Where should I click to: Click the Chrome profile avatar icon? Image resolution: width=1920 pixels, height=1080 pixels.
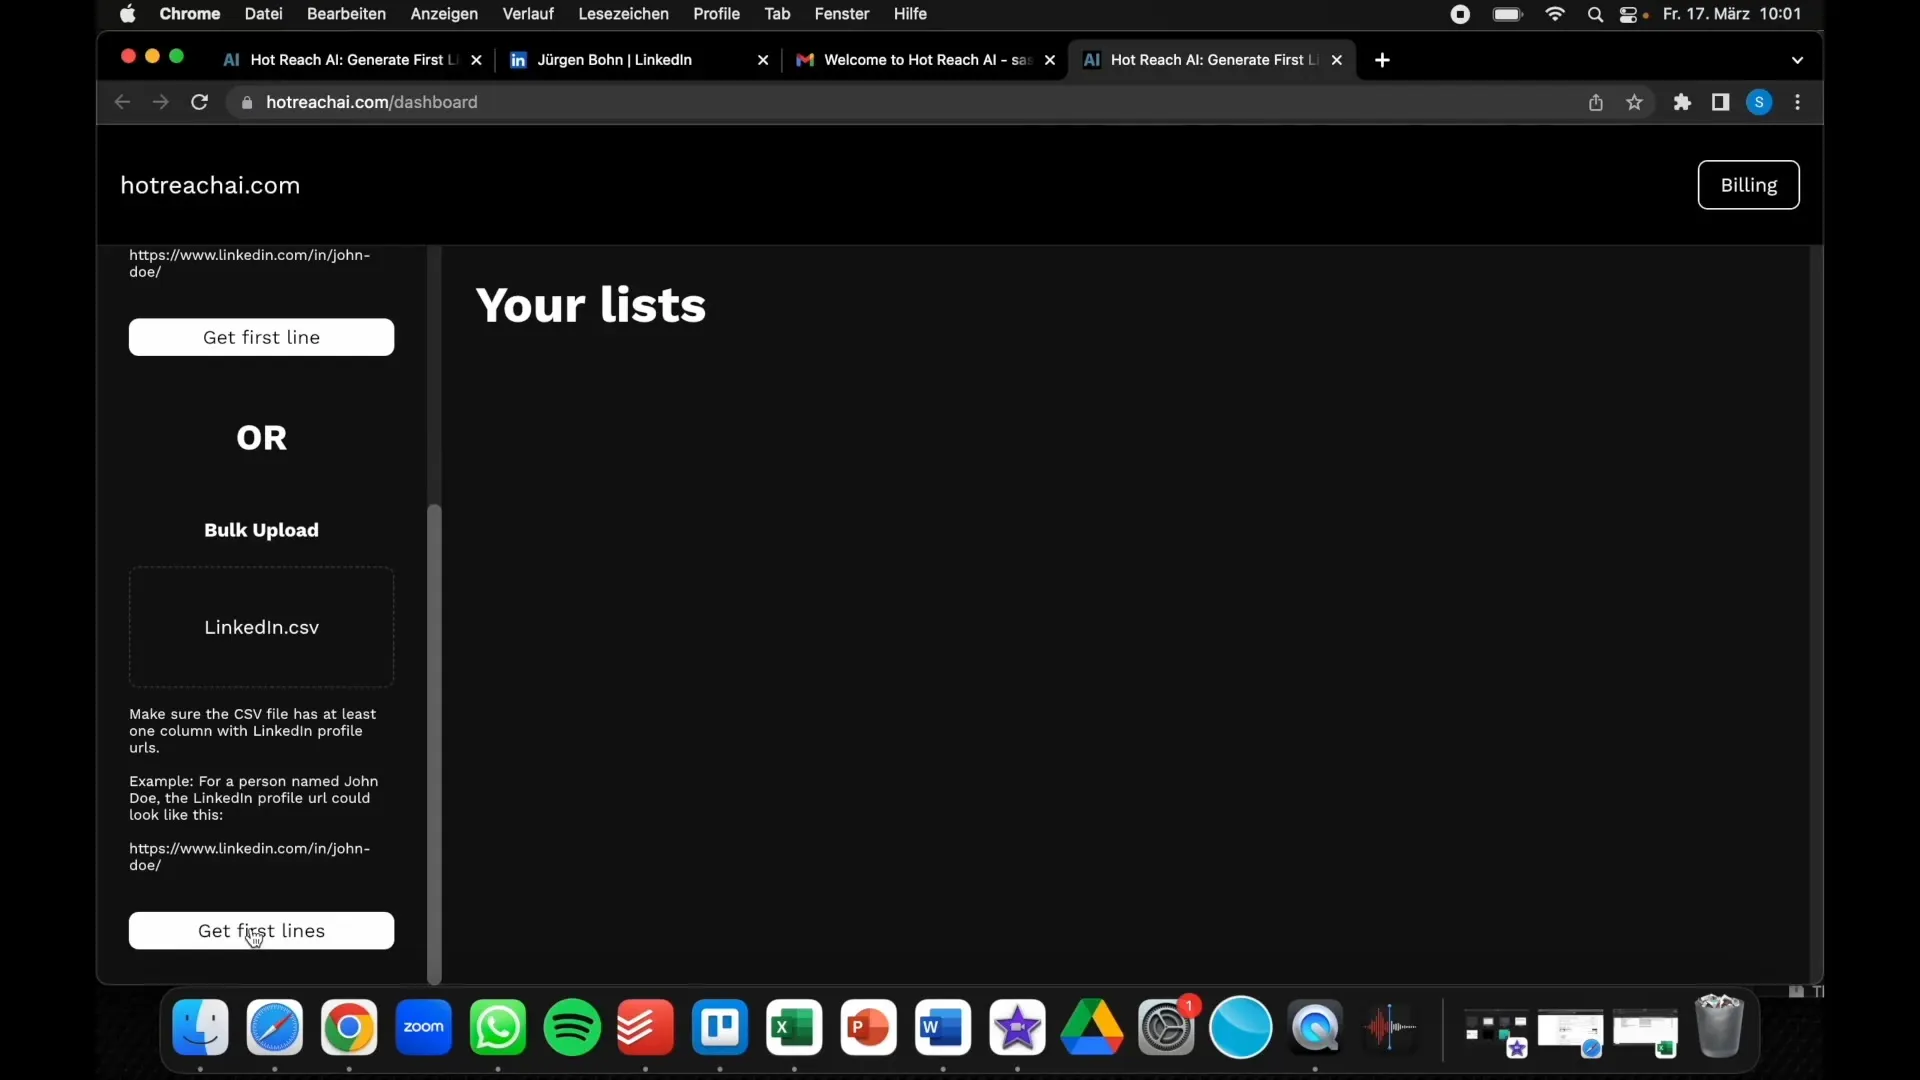tap(1759, 102)
